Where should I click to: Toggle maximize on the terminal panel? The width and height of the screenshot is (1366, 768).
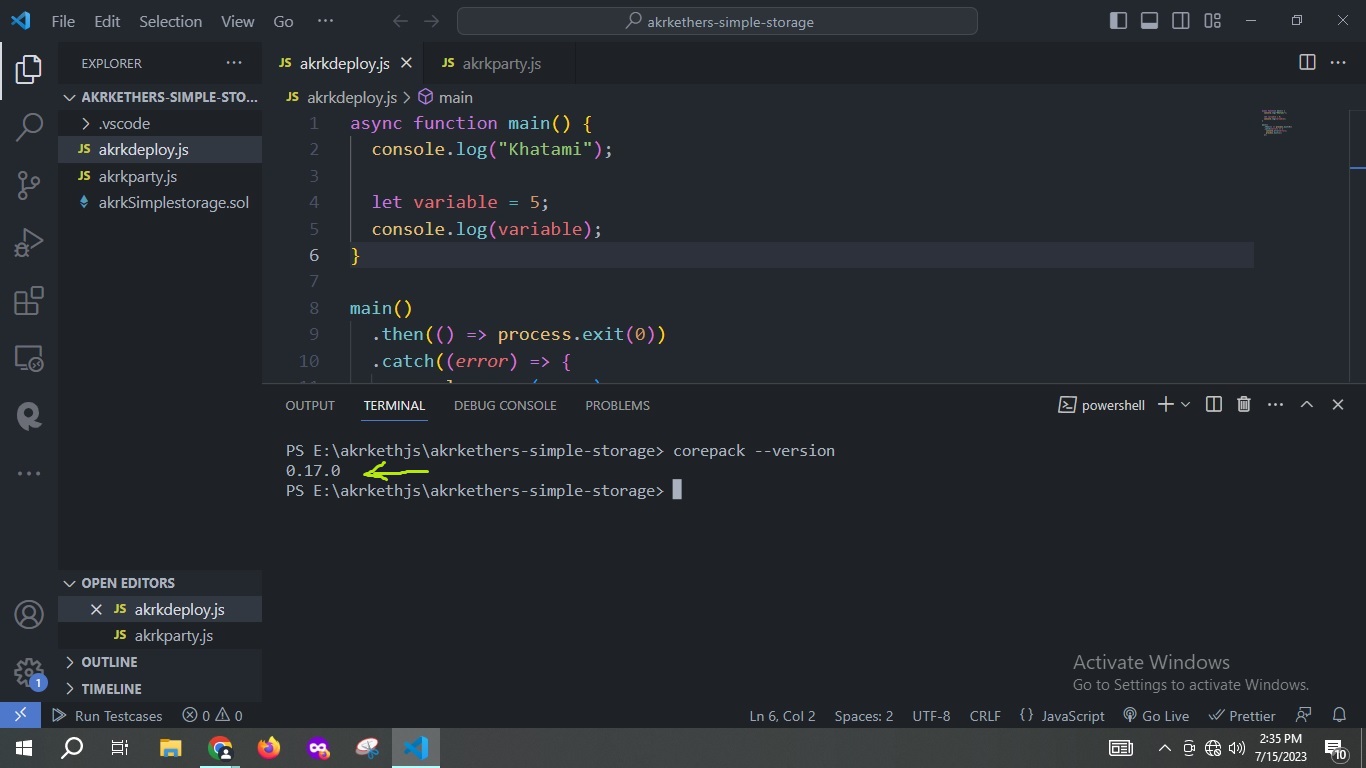[1306, 404]
